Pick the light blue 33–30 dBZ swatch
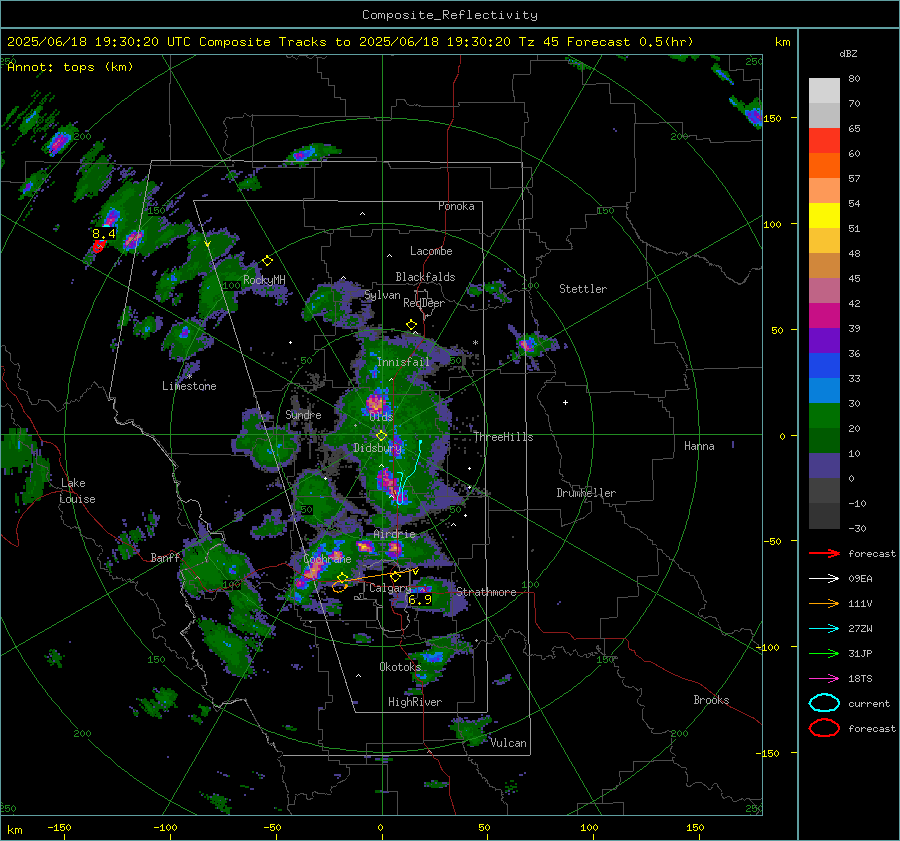 point(824,390)
